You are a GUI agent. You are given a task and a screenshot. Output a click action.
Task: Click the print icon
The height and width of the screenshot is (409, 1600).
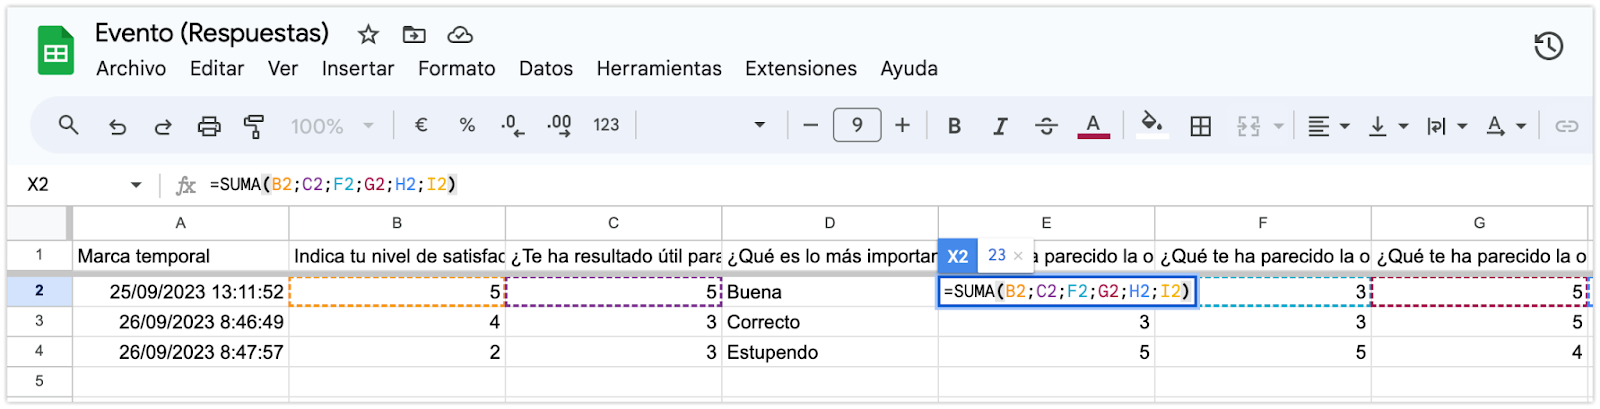(208, 126)
